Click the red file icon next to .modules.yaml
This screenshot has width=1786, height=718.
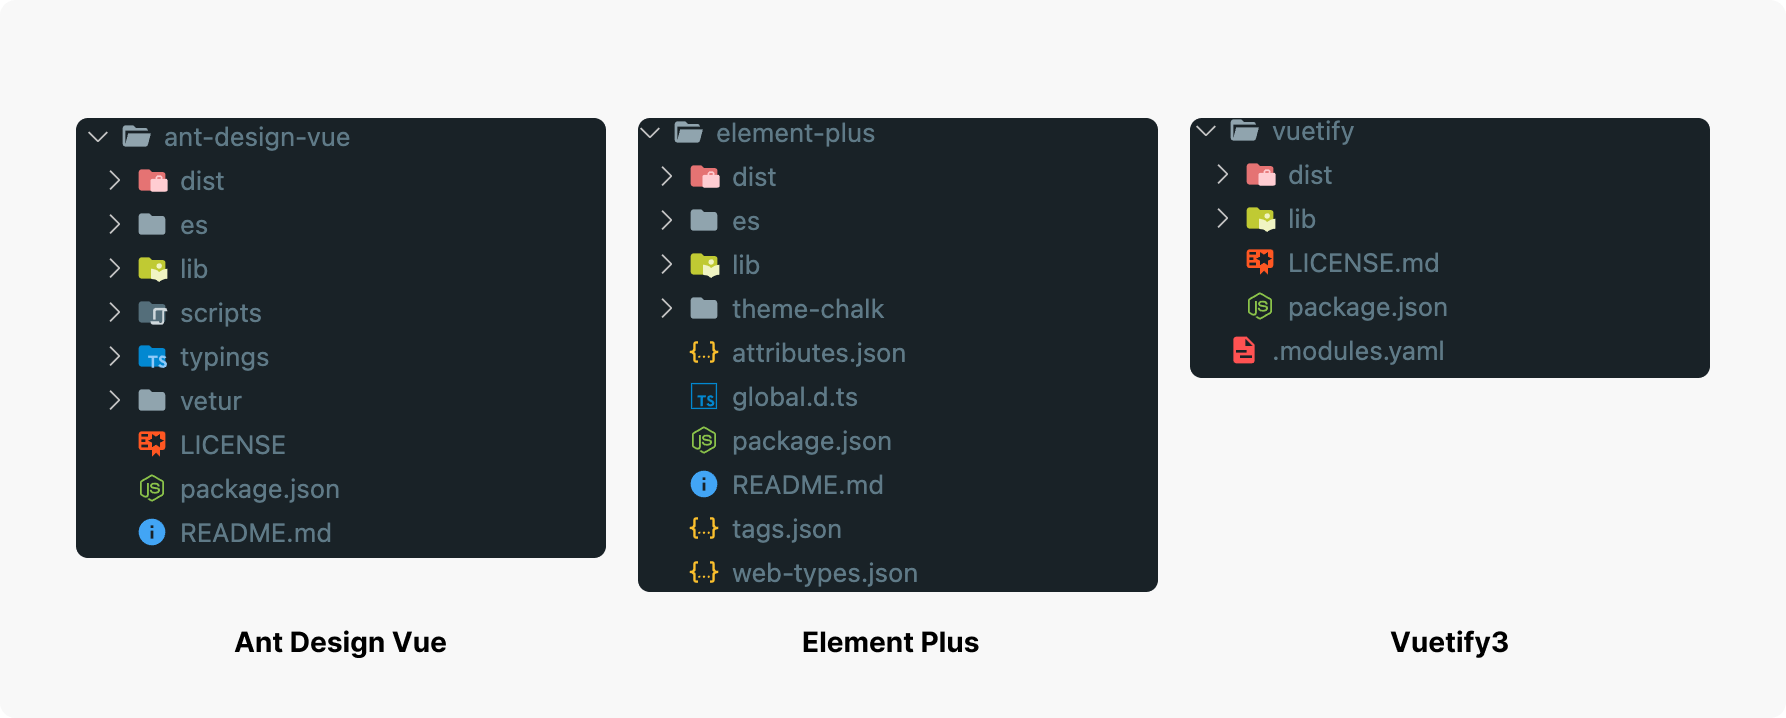[x=1244, y=351]
